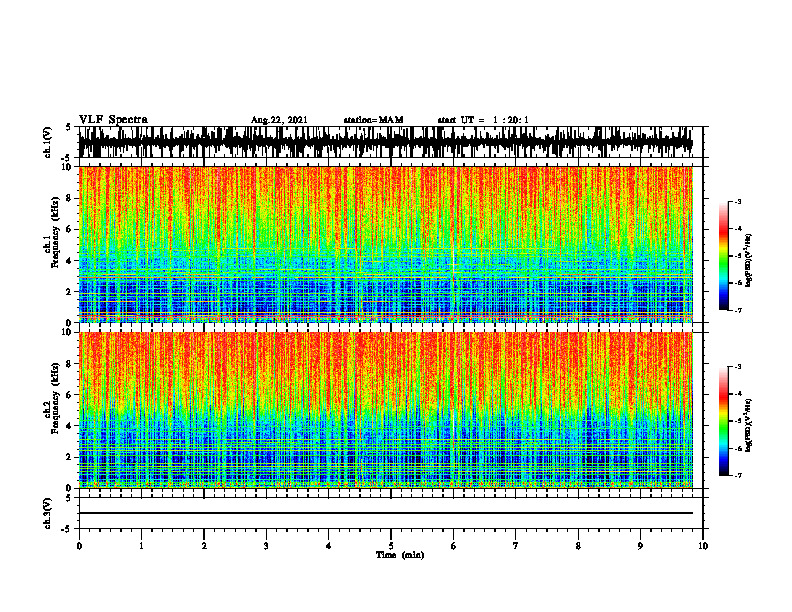Click the ch.1 frequency tick label "8"

point(70,198)
